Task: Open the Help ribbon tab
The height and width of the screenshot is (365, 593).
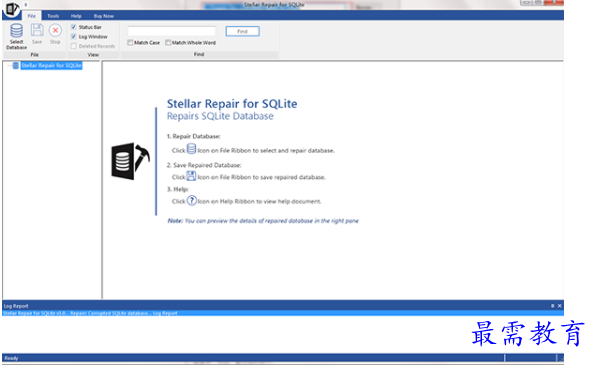Action: pyautogui.click(x=76, y=16)
